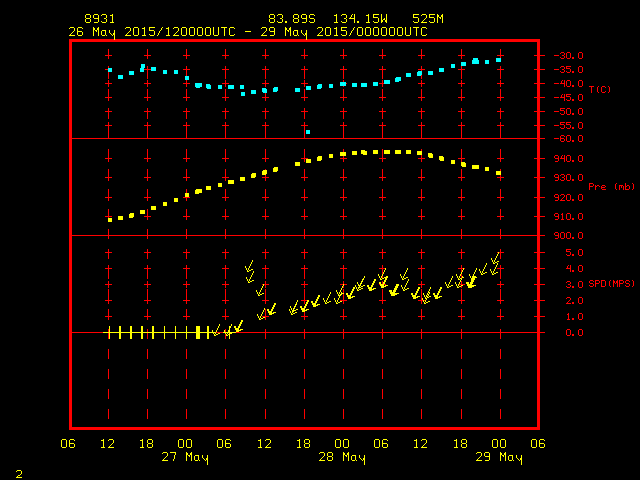Select temperature tick "-40.0"

(x=568, y=84)
